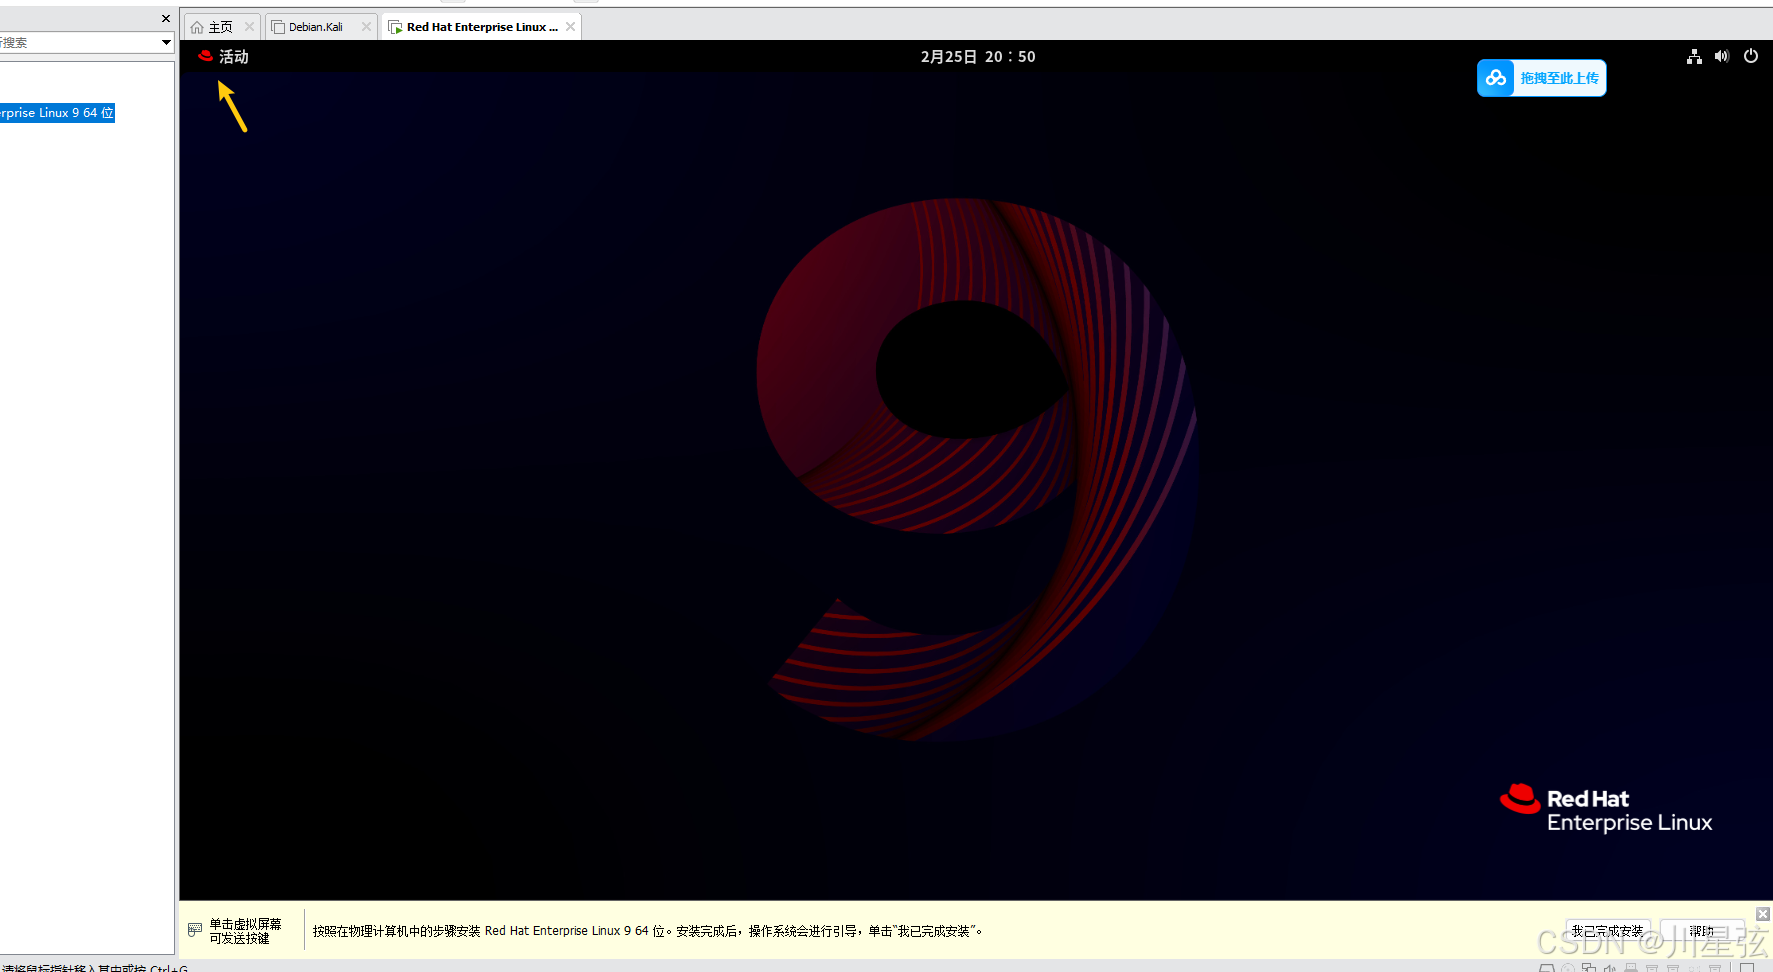Close the library side panel
The image size is (1773, 972).
(x=166, y=18)
